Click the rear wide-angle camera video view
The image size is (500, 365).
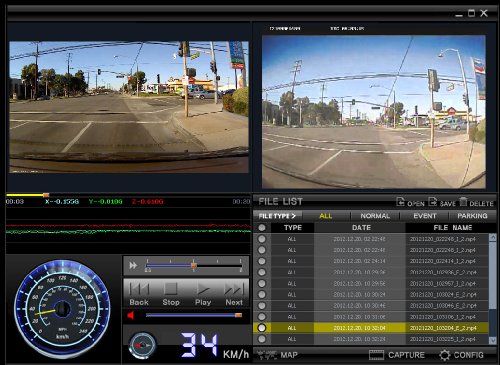coord(374,112)
